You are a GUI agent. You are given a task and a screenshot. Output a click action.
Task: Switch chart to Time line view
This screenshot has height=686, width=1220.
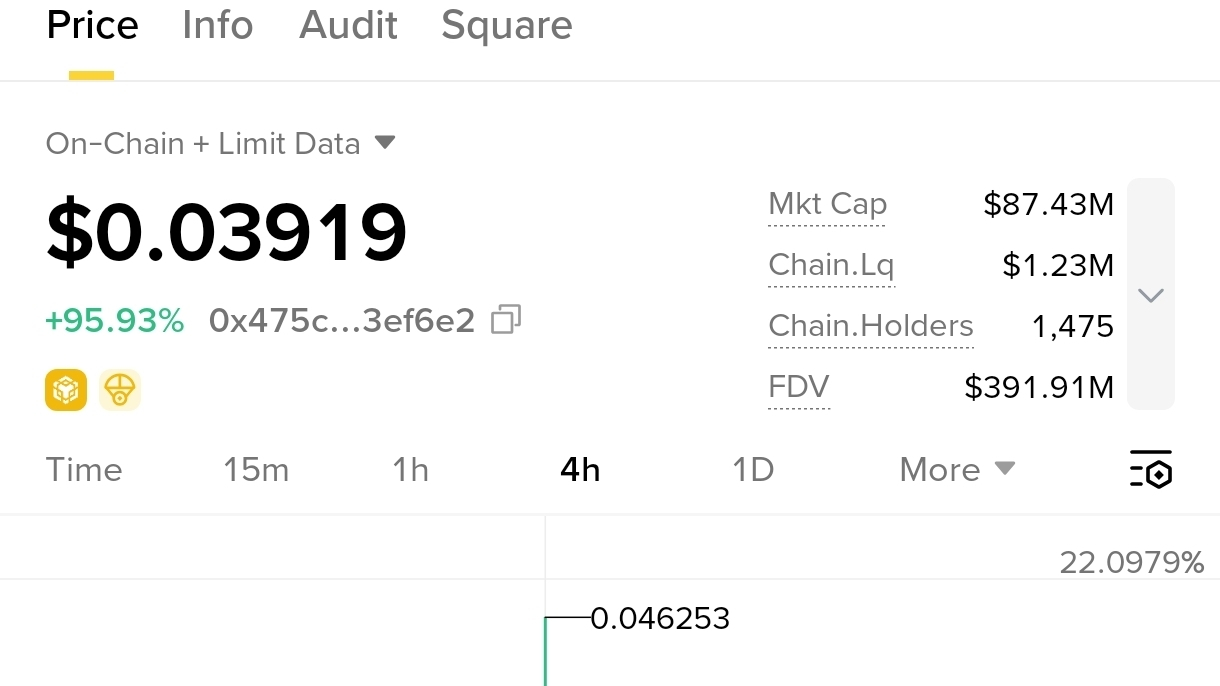(84, 470)
